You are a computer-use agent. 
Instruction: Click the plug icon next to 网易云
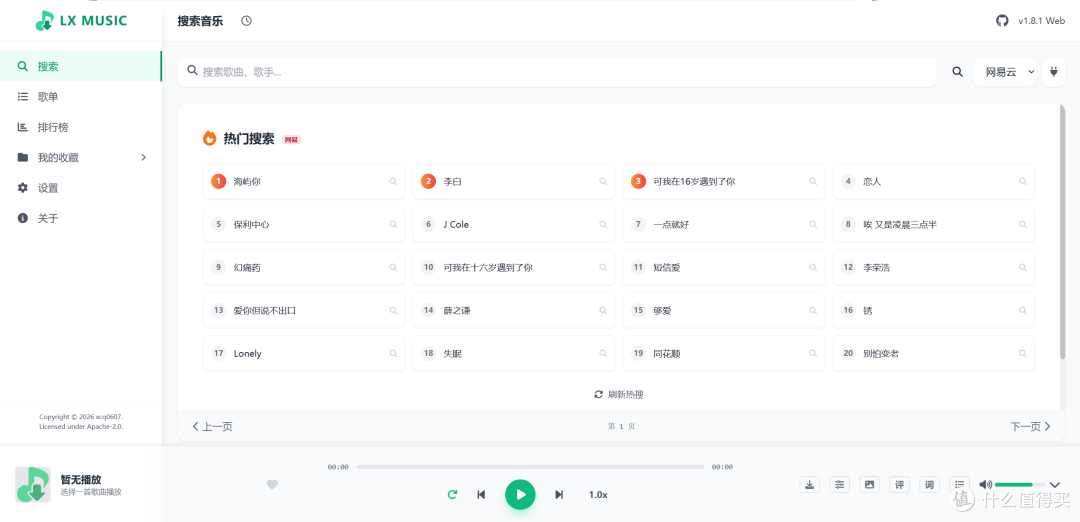click(x=1053, y=72)
